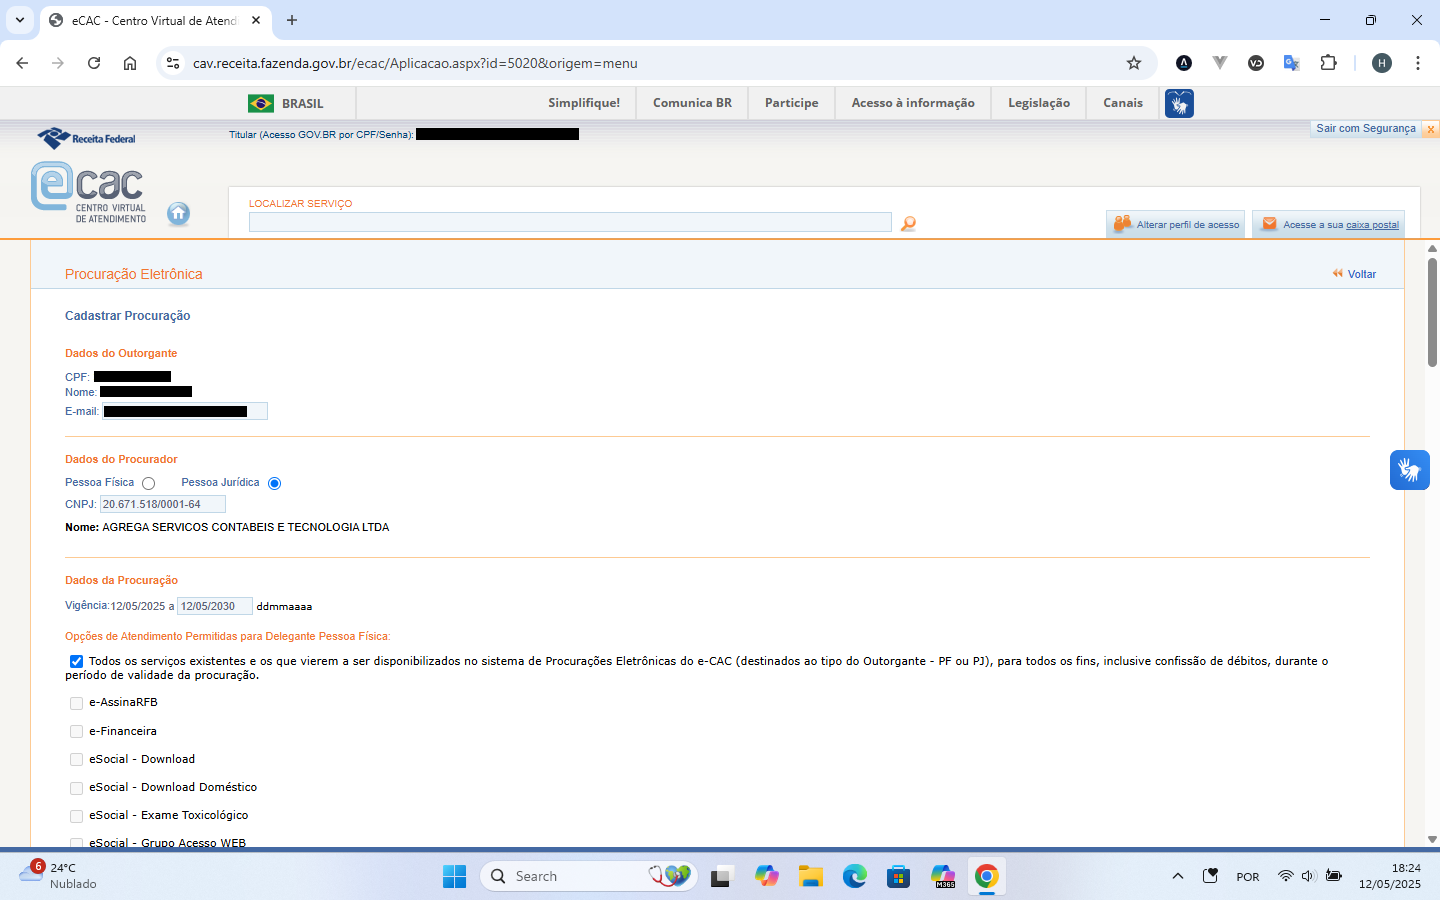Open the tab search dropdown arrow
This screenshot has width=1440, height=900.
[20, 20]
